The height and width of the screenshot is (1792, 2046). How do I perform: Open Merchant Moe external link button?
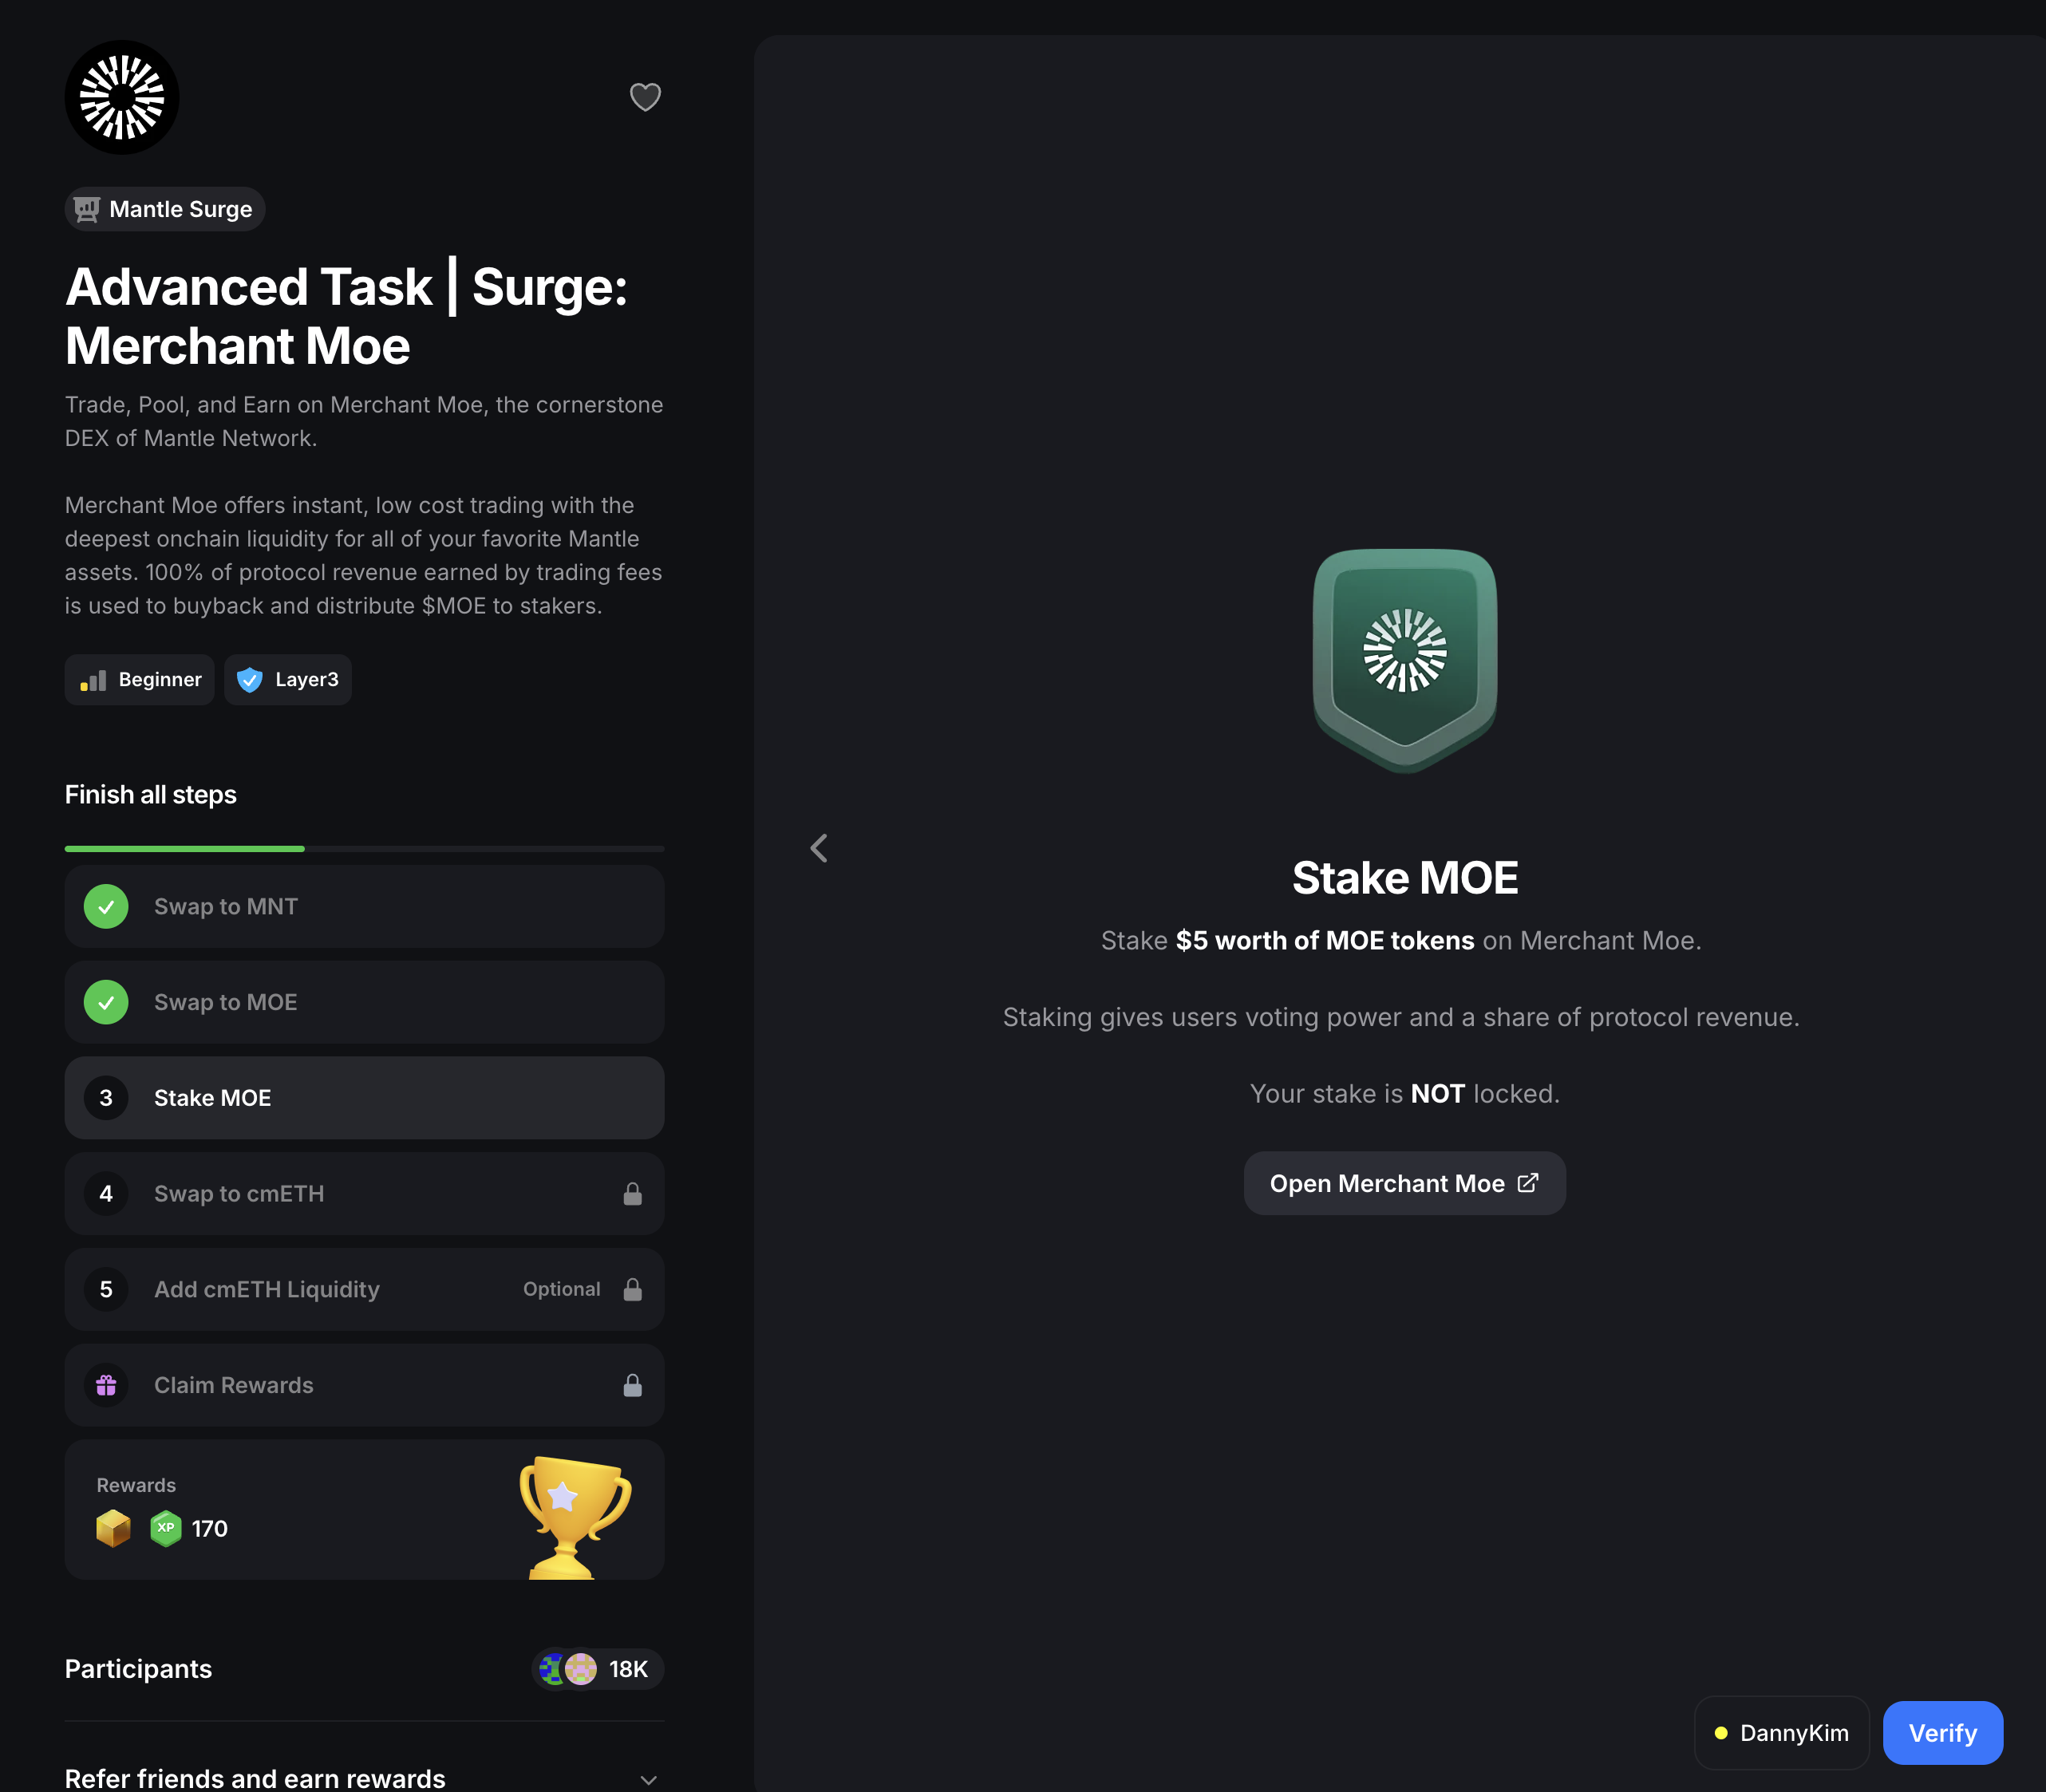pyautogui.click(x=1404, y=1183)
